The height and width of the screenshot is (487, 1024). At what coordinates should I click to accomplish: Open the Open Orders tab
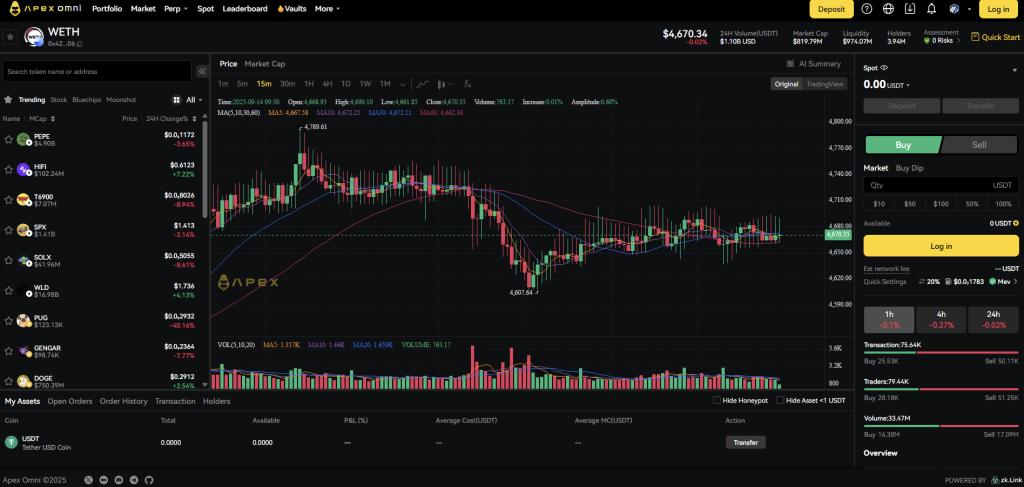(69, 401)
